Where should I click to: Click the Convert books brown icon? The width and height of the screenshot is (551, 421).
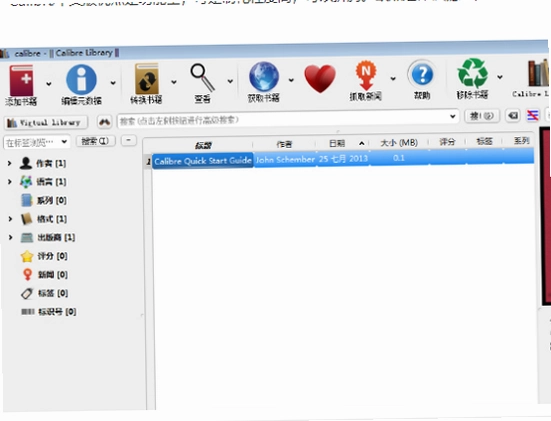(147, 79)
